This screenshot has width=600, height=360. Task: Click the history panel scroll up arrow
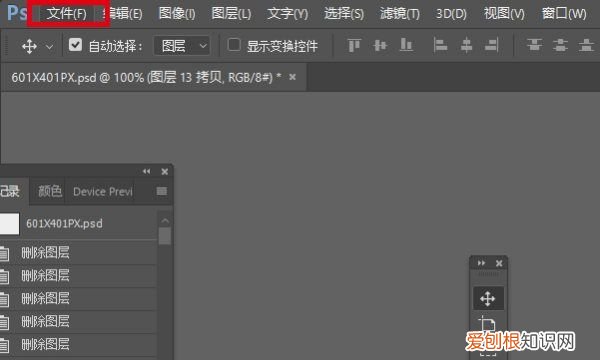coord(165,221)
